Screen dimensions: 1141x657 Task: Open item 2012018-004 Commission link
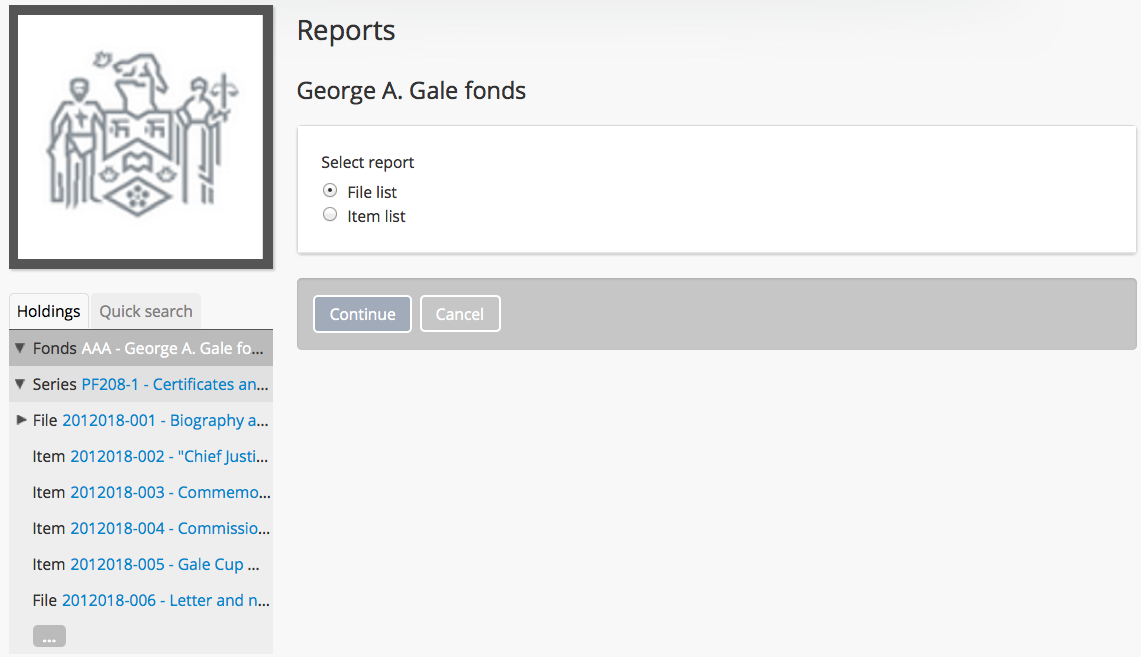point(169,528)
